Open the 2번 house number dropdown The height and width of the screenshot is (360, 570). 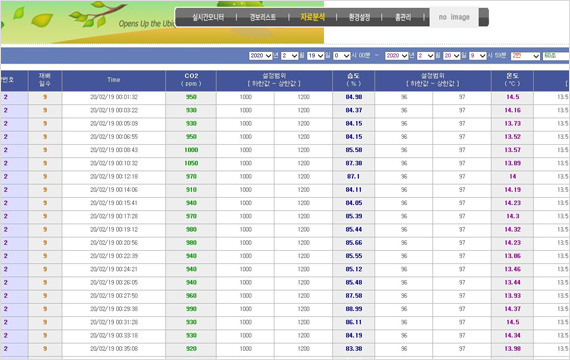pyautogui.click(x=525, y=56)
